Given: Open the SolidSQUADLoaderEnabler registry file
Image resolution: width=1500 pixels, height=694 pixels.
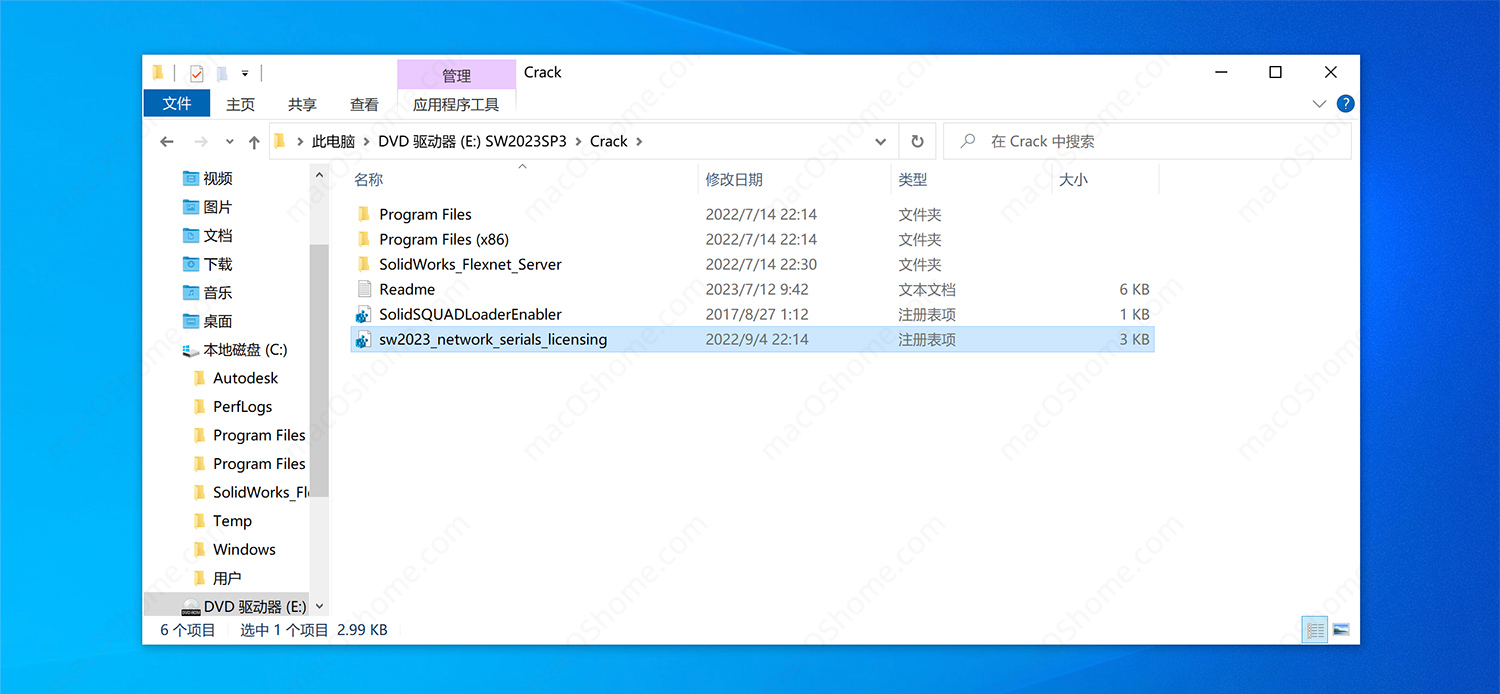Looking at the screenshot, I should [470, 314].
